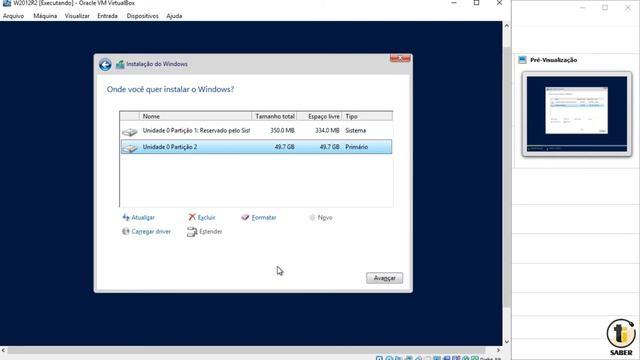
Task: Maximize the VirtualBox VM window
Action: tap(476, 3)
